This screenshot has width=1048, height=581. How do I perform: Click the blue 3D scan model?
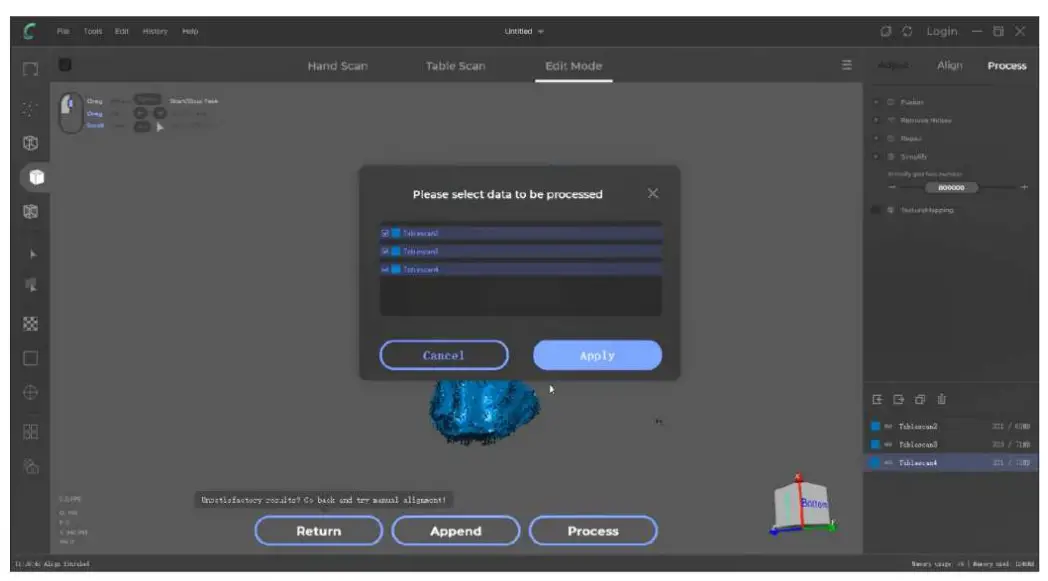pyautogui.click(x=484, y=412)
